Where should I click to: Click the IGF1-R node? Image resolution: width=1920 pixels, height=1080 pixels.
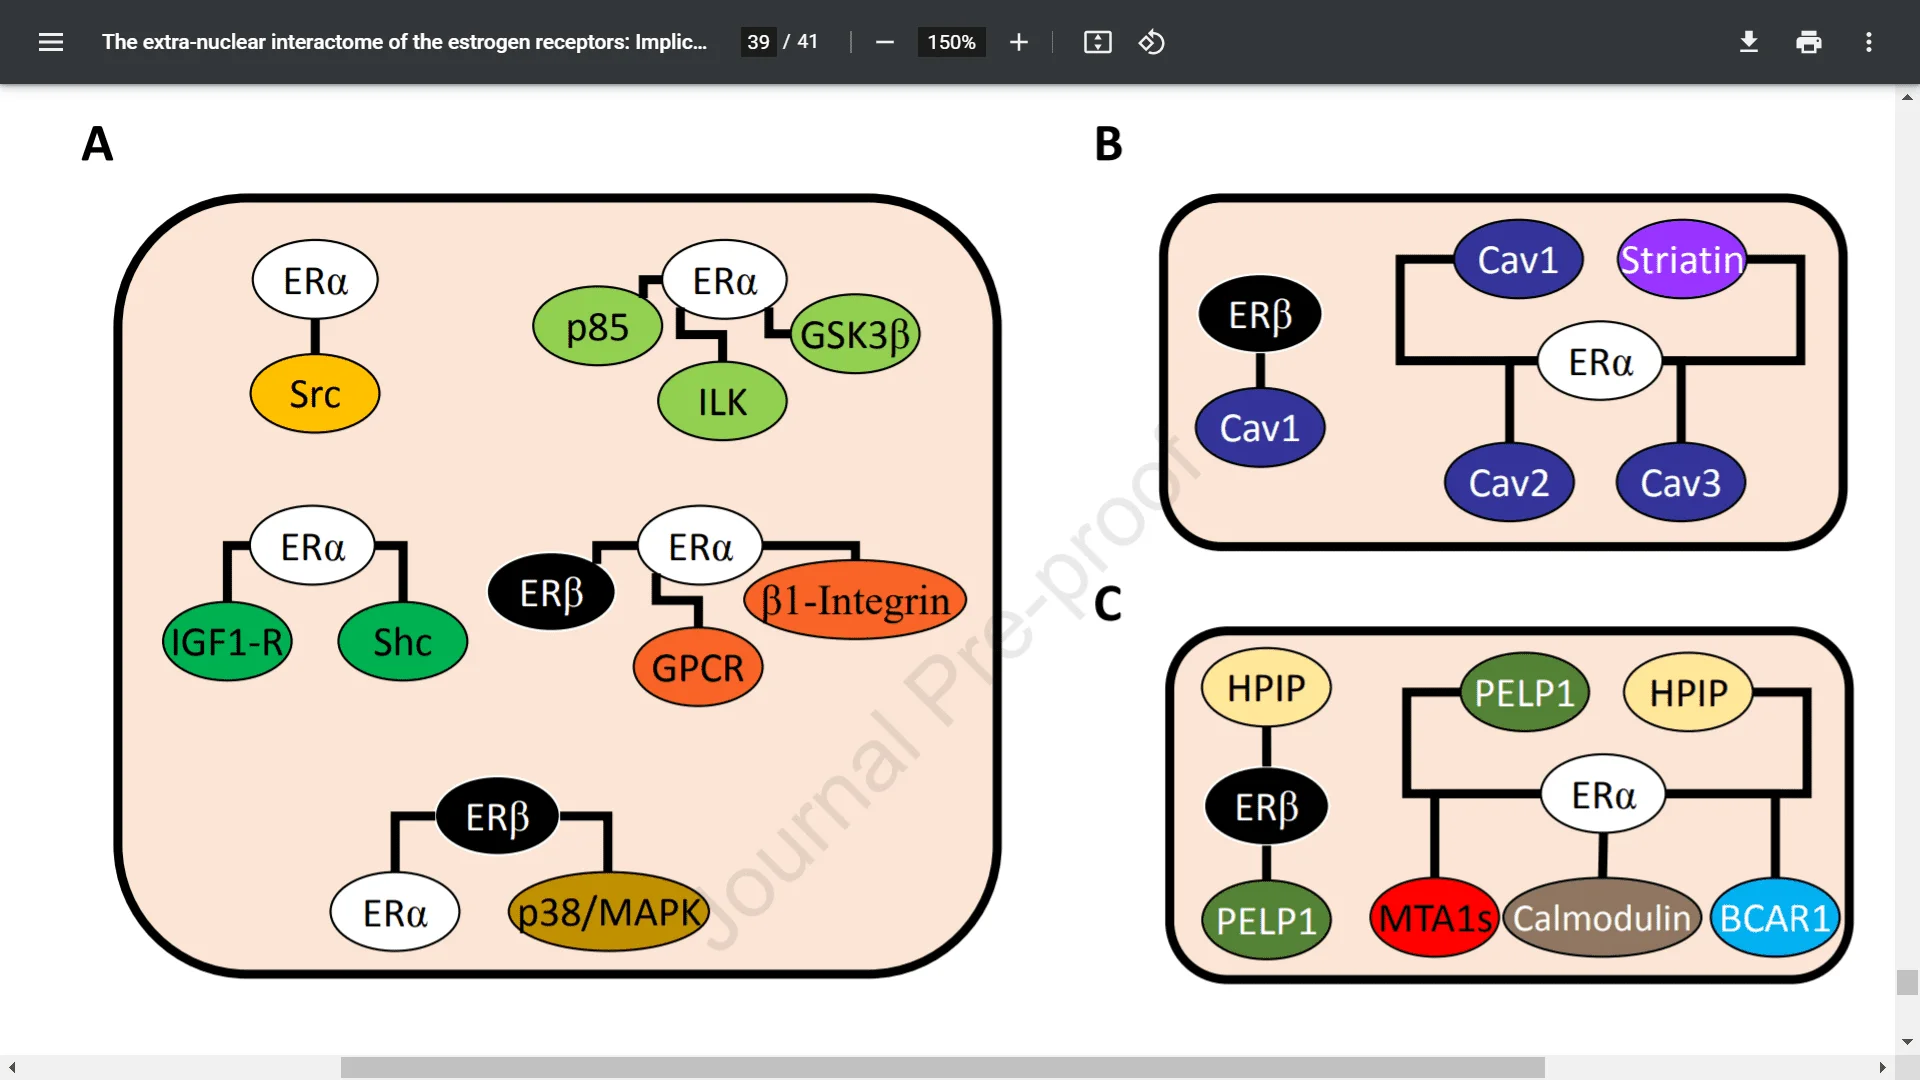pyautogui.click(x=228, y=642)
